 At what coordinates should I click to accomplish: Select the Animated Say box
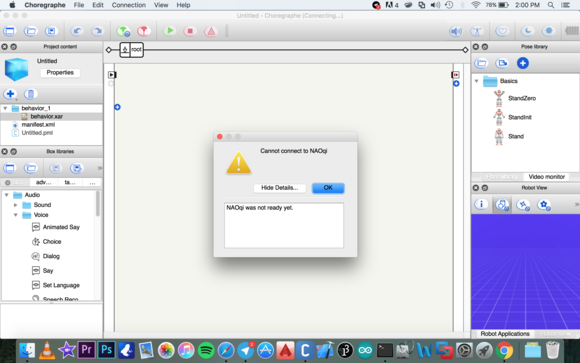(56, 227)
